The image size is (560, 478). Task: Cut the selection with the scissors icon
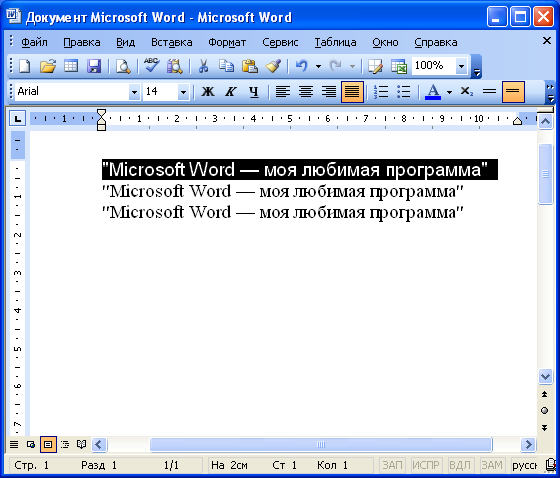coord(203,66)
